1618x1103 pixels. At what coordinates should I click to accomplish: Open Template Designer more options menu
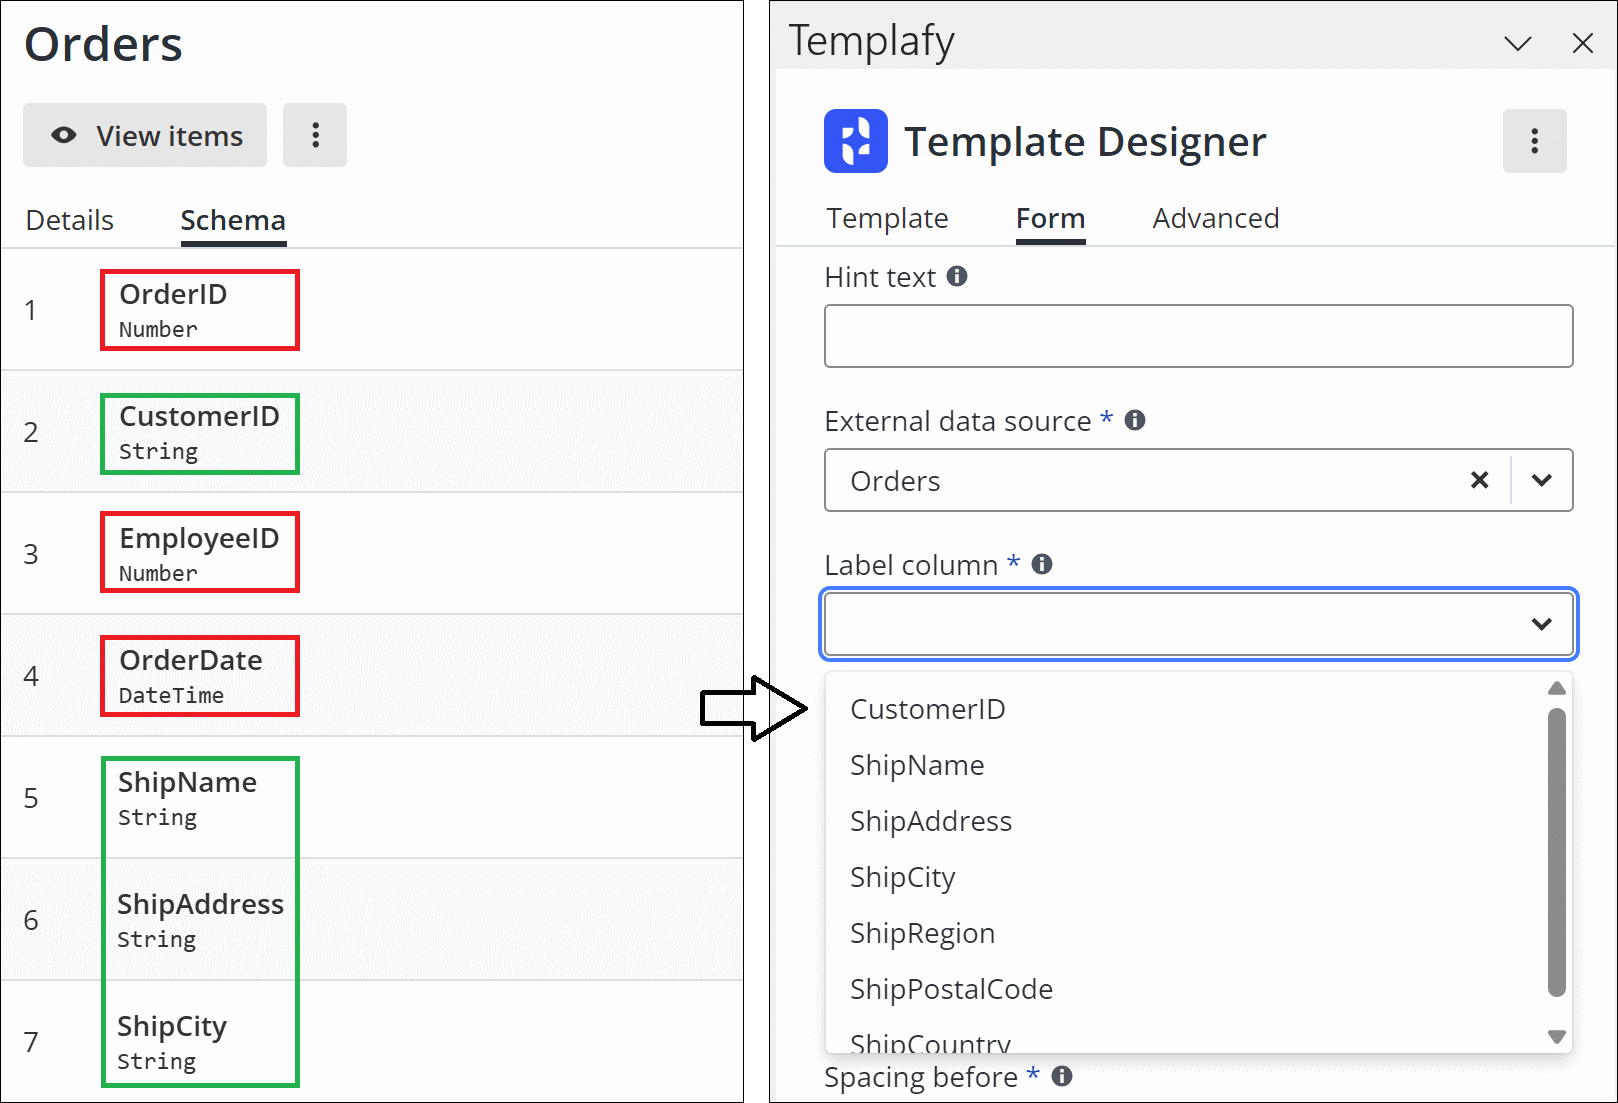(x=1534, y=141)
